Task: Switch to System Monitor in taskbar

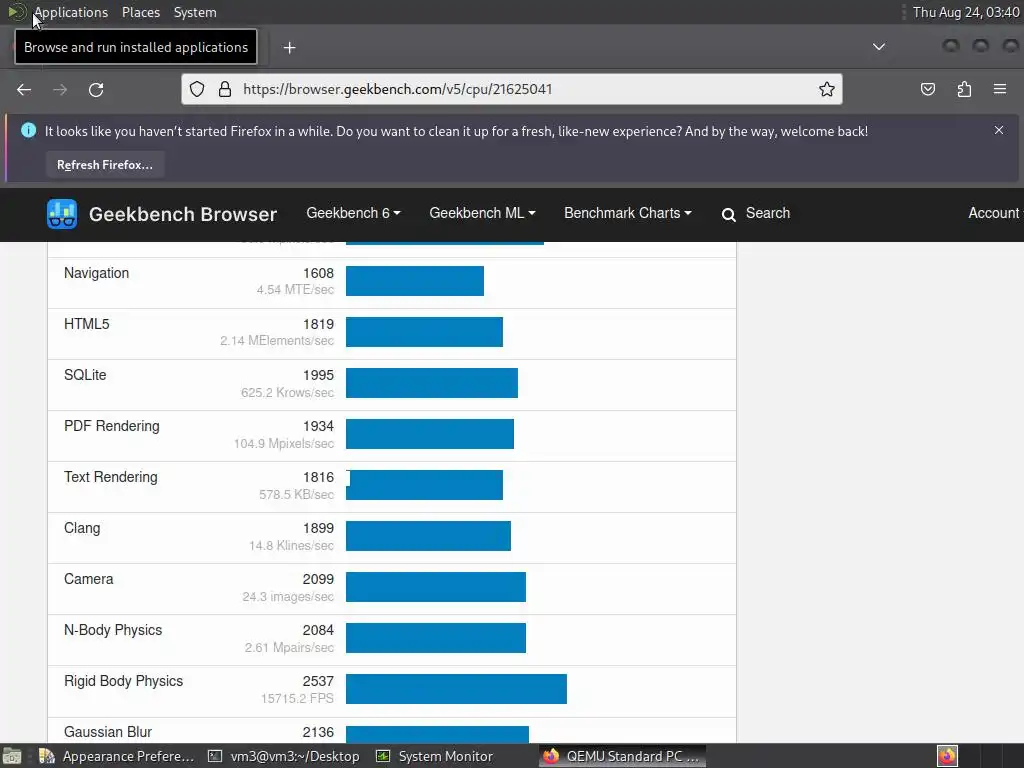Action: [x=435, y=756]
